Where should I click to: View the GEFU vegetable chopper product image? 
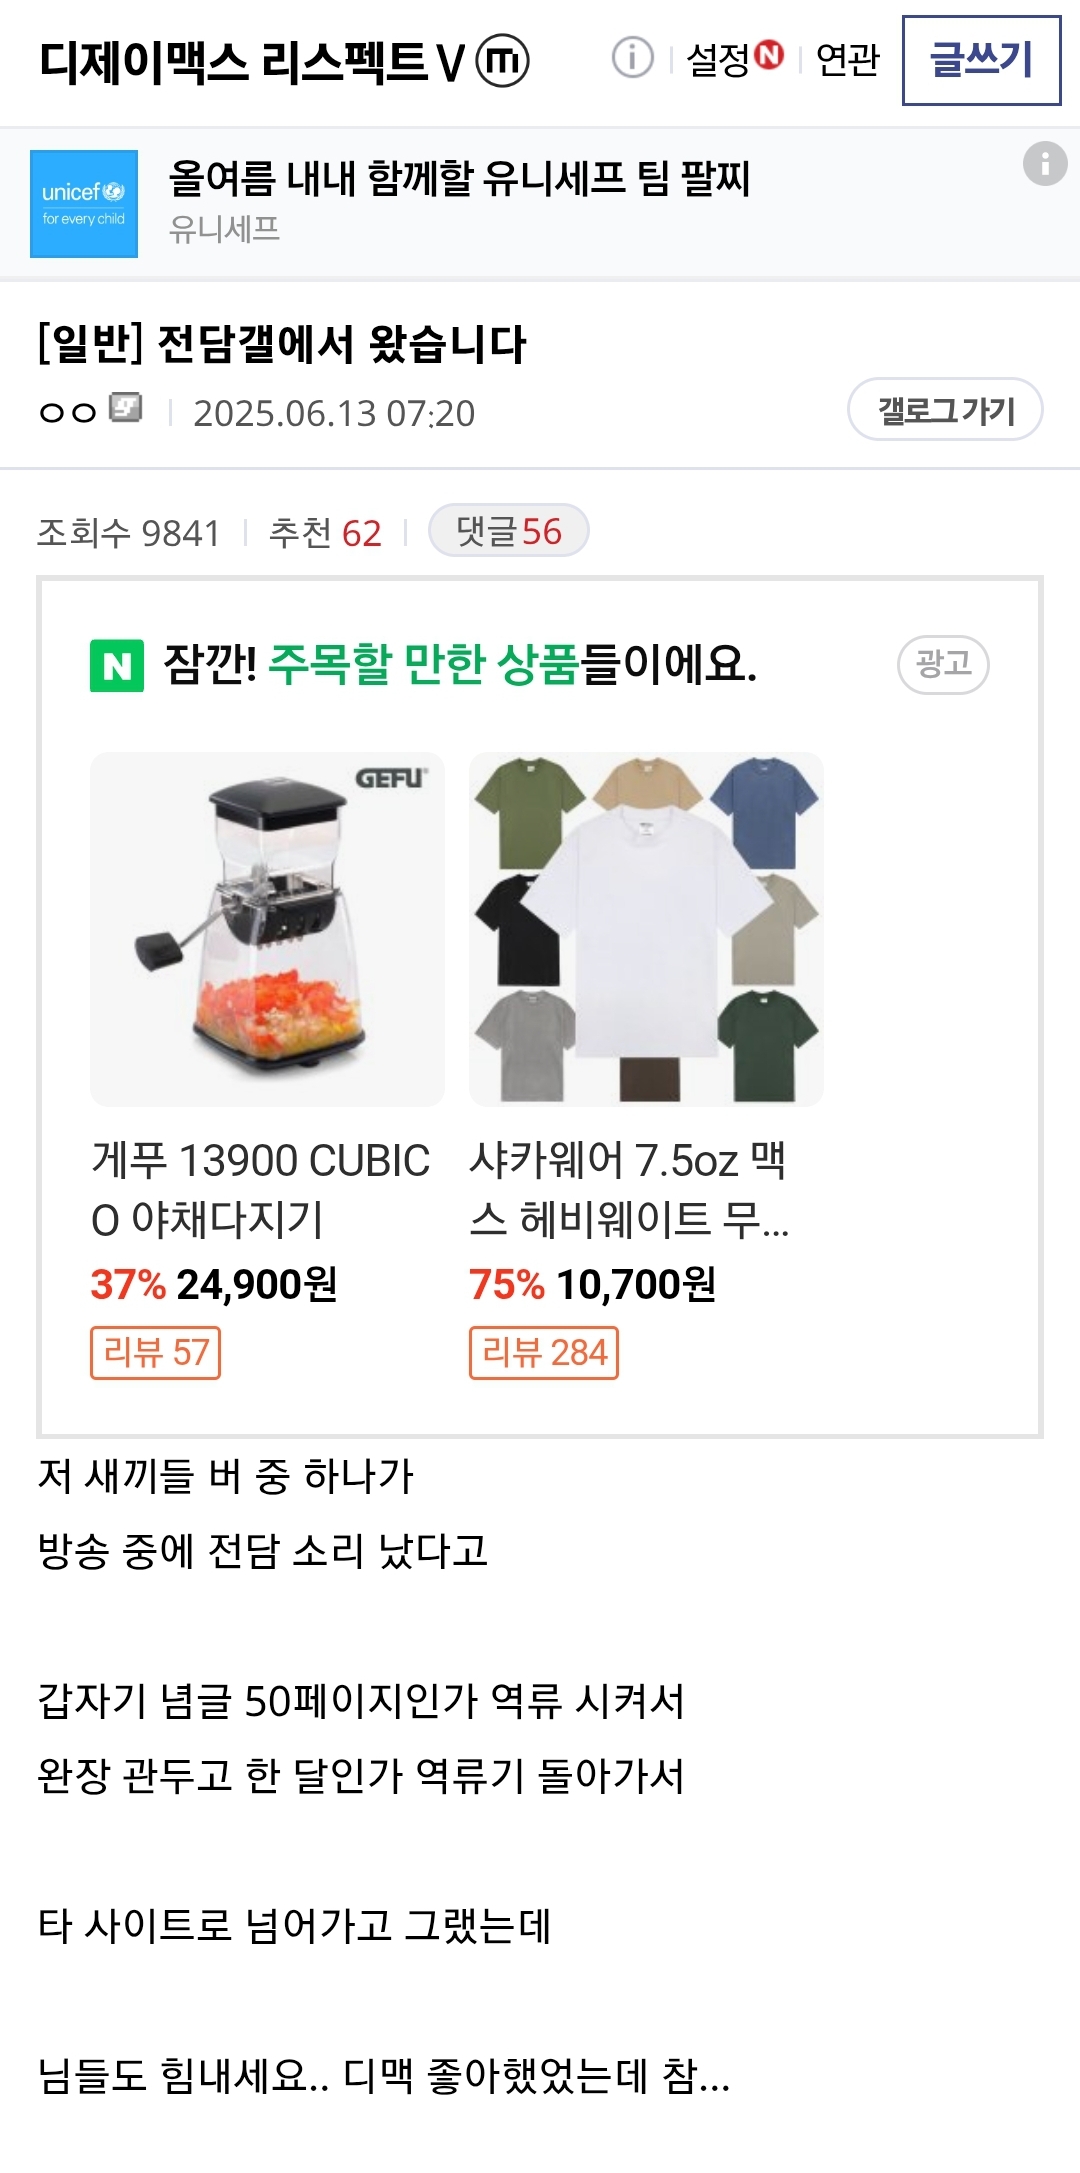(x=267, y=929)
